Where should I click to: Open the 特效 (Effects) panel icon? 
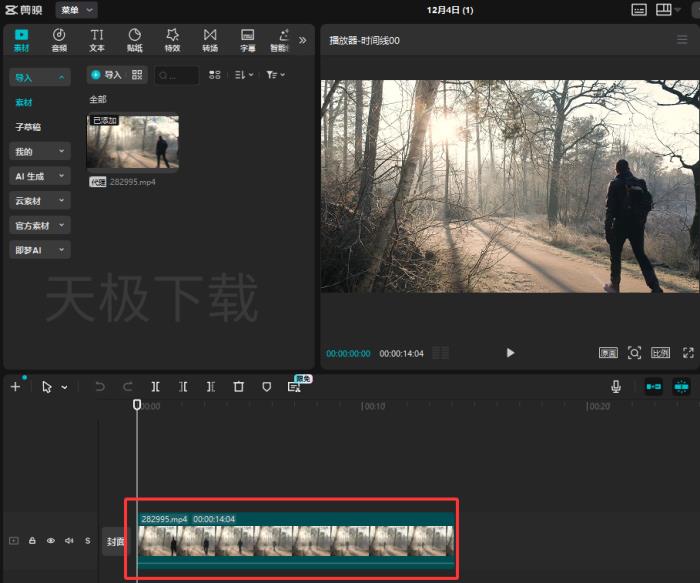pos(172,40)
